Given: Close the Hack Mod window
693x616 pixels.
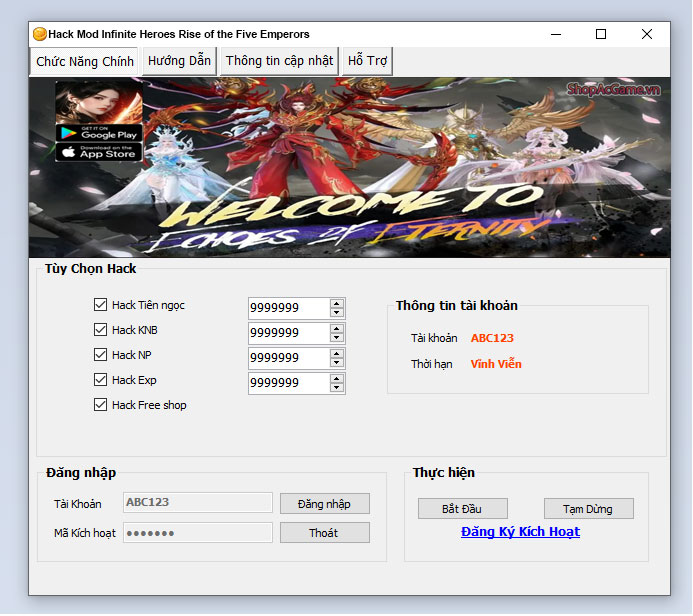Looking at the screenshot, I should [x=647, y=34].
